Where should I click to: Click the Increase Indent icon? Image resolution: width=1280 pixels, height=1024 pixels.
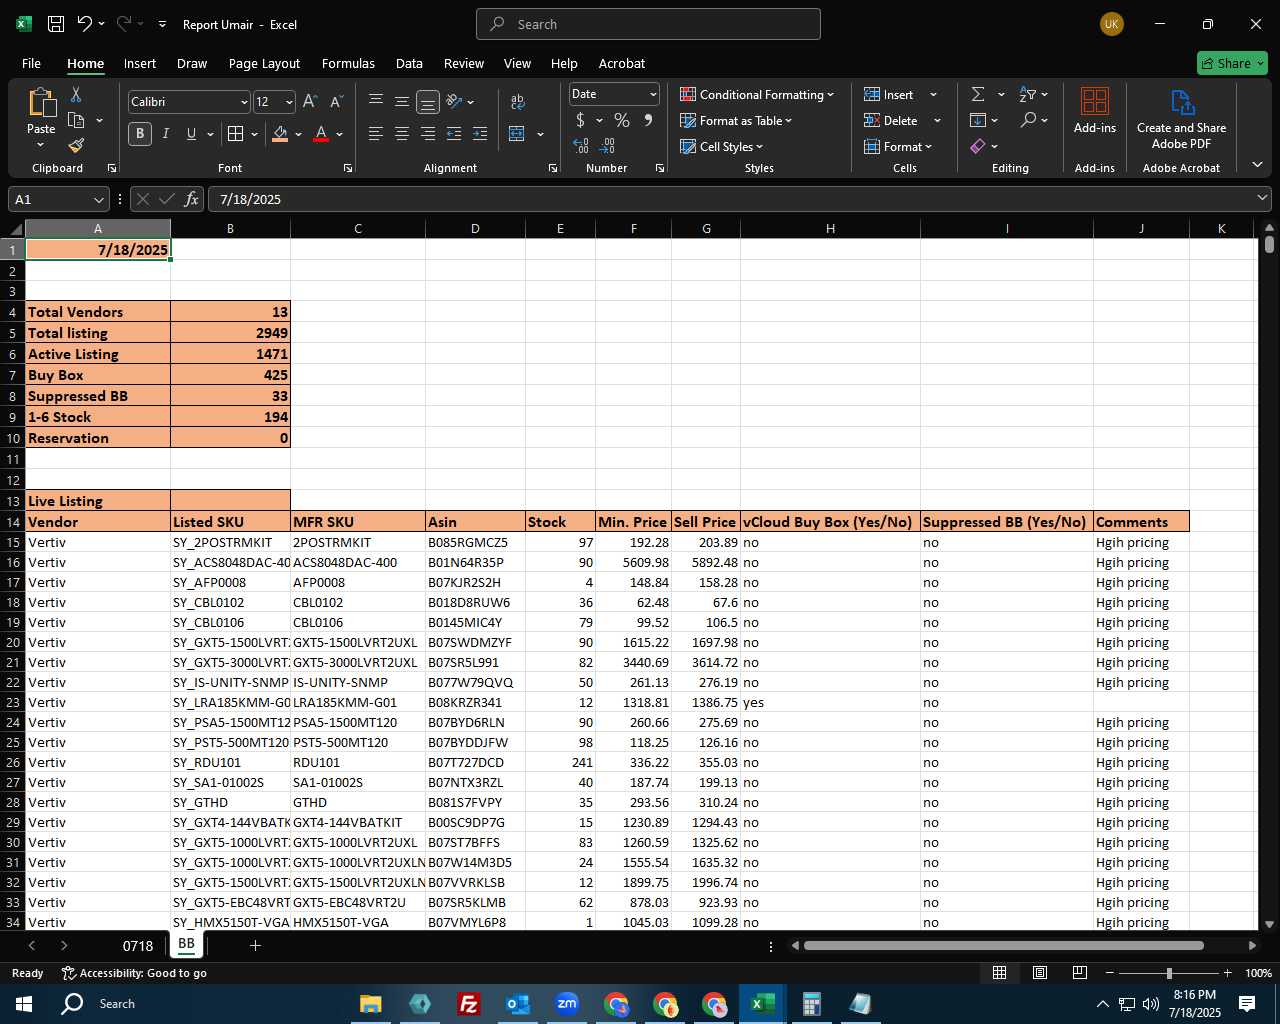click(x=480, y=134)
